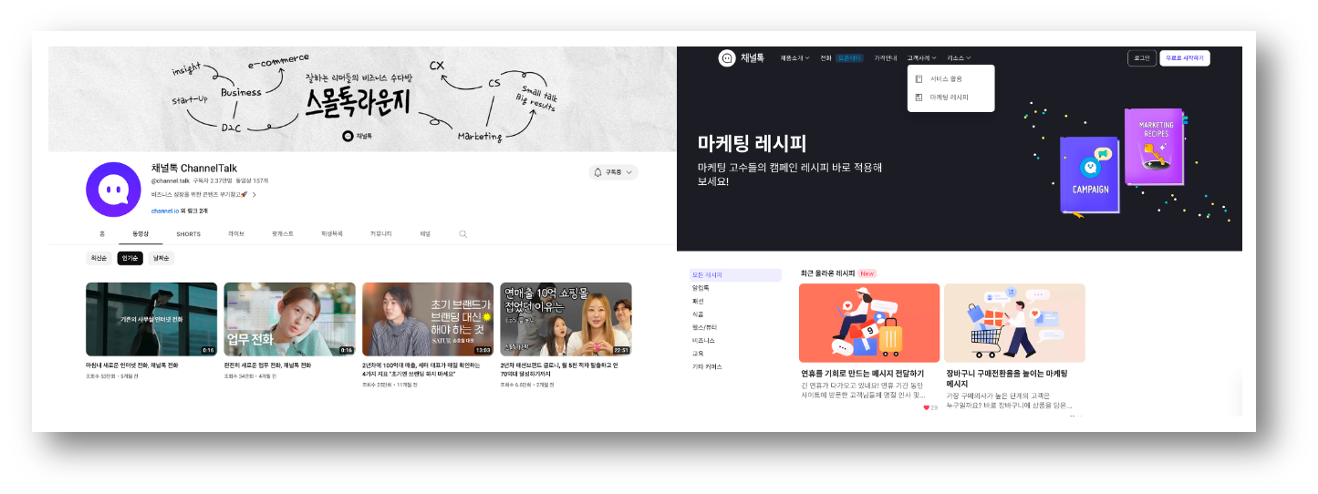
Task: Open the orange 연휴 recipe card image
Action: (869, 323)
